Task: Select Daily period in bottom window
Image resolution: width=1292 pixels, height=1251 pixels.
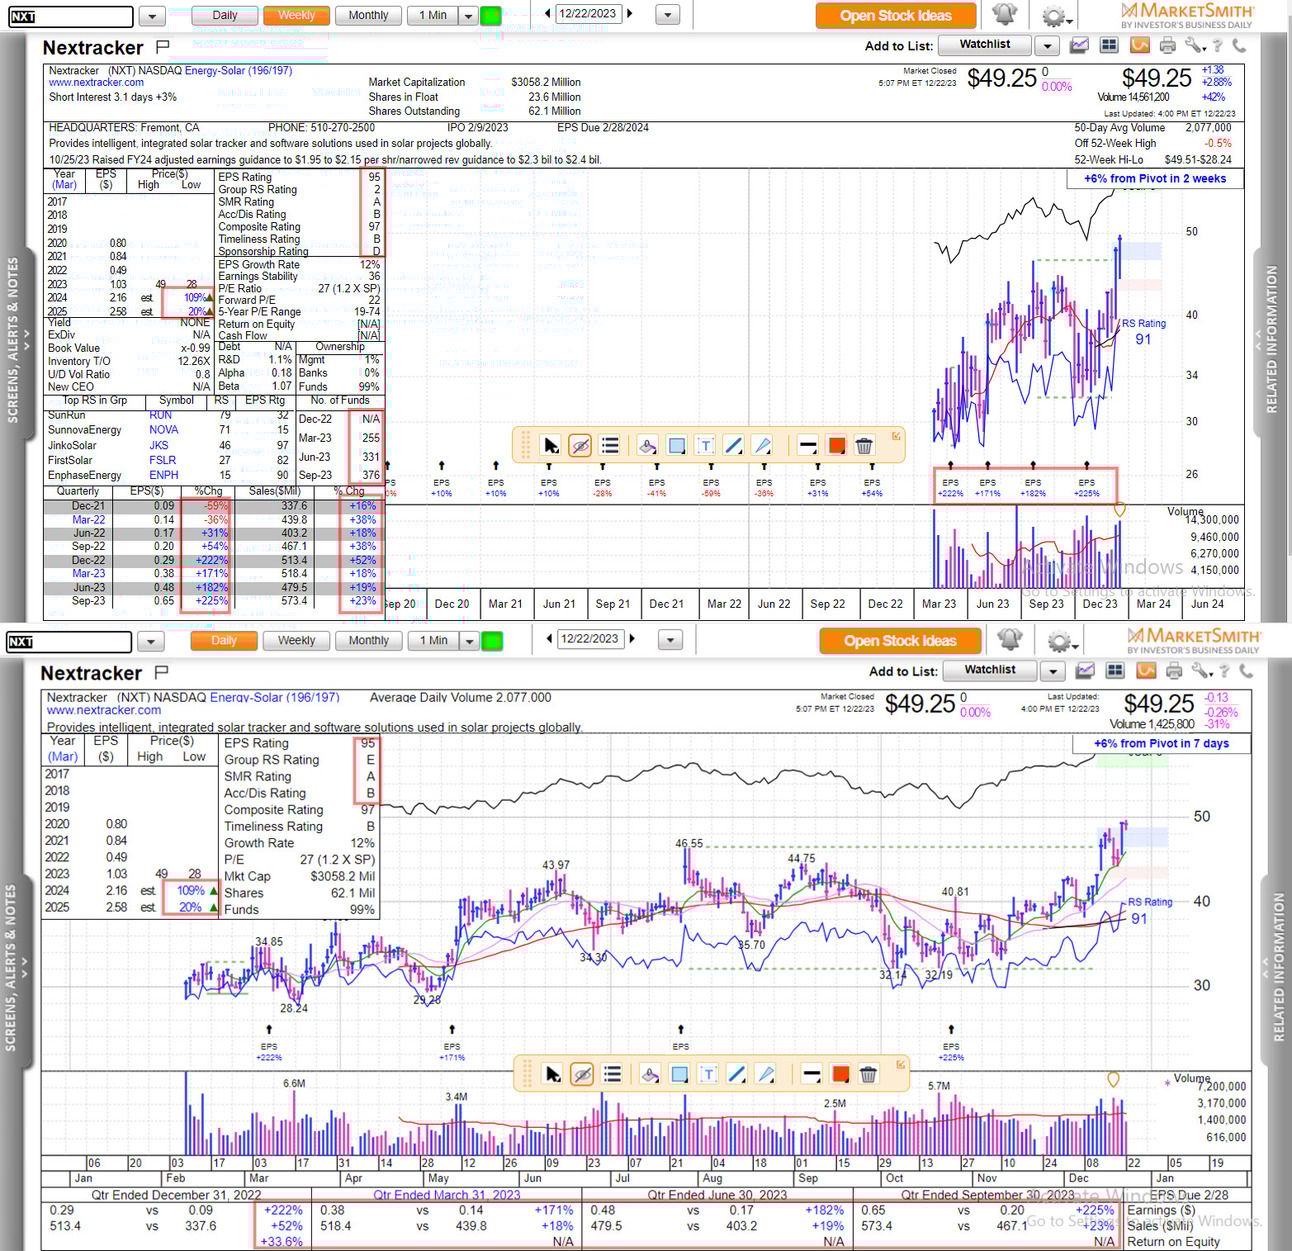Action: point(224,640)
